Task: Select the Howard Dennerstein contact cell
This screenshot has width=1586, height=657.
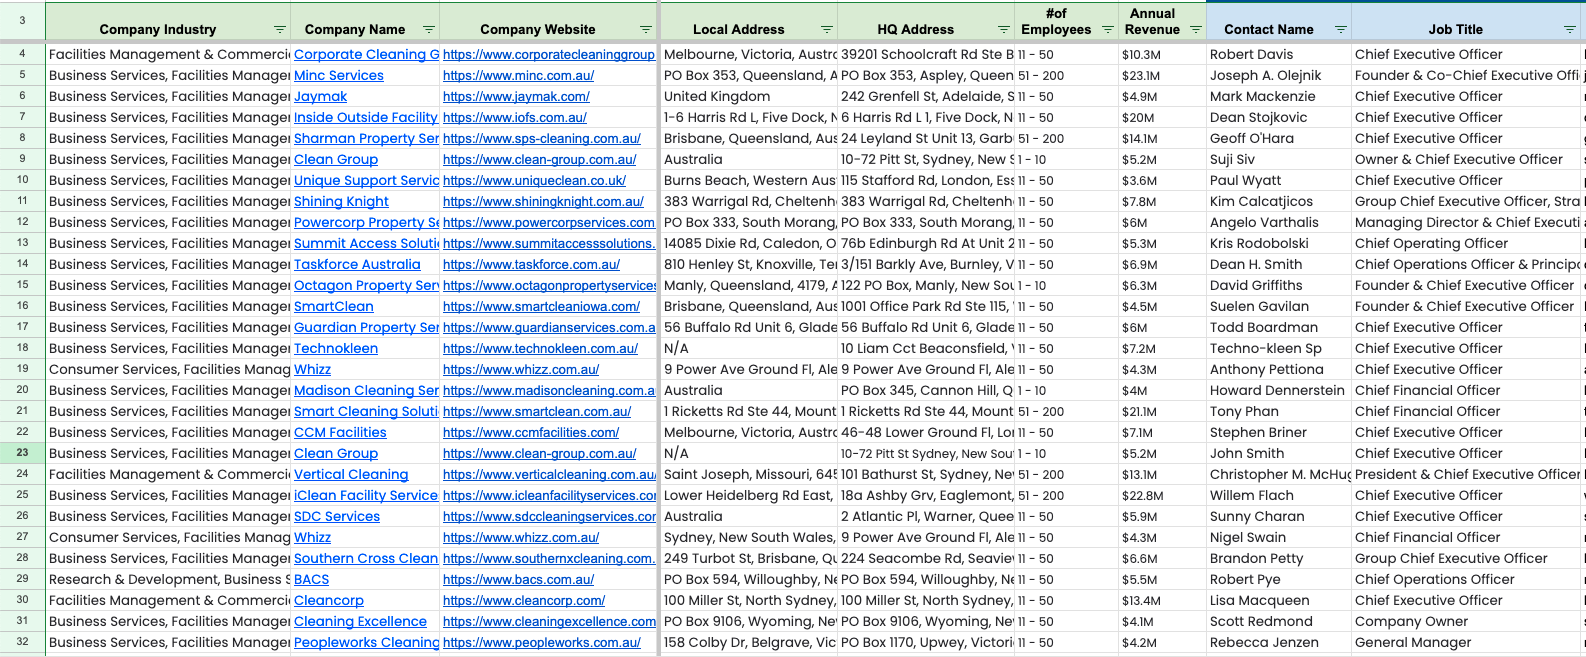Action: pos(1279,391)
